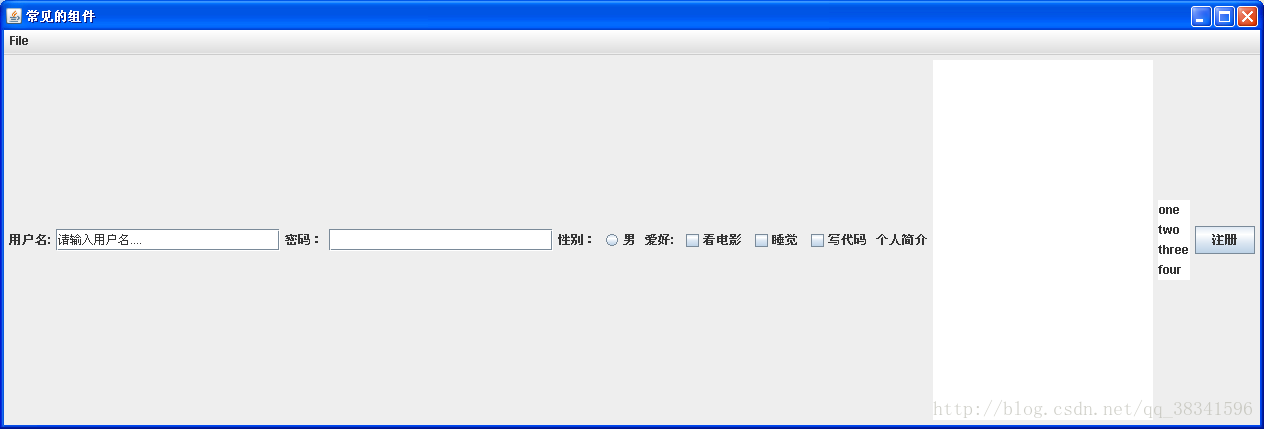Enable the 写代码 checkbox
1264x429 pixels.
(817, 240)
